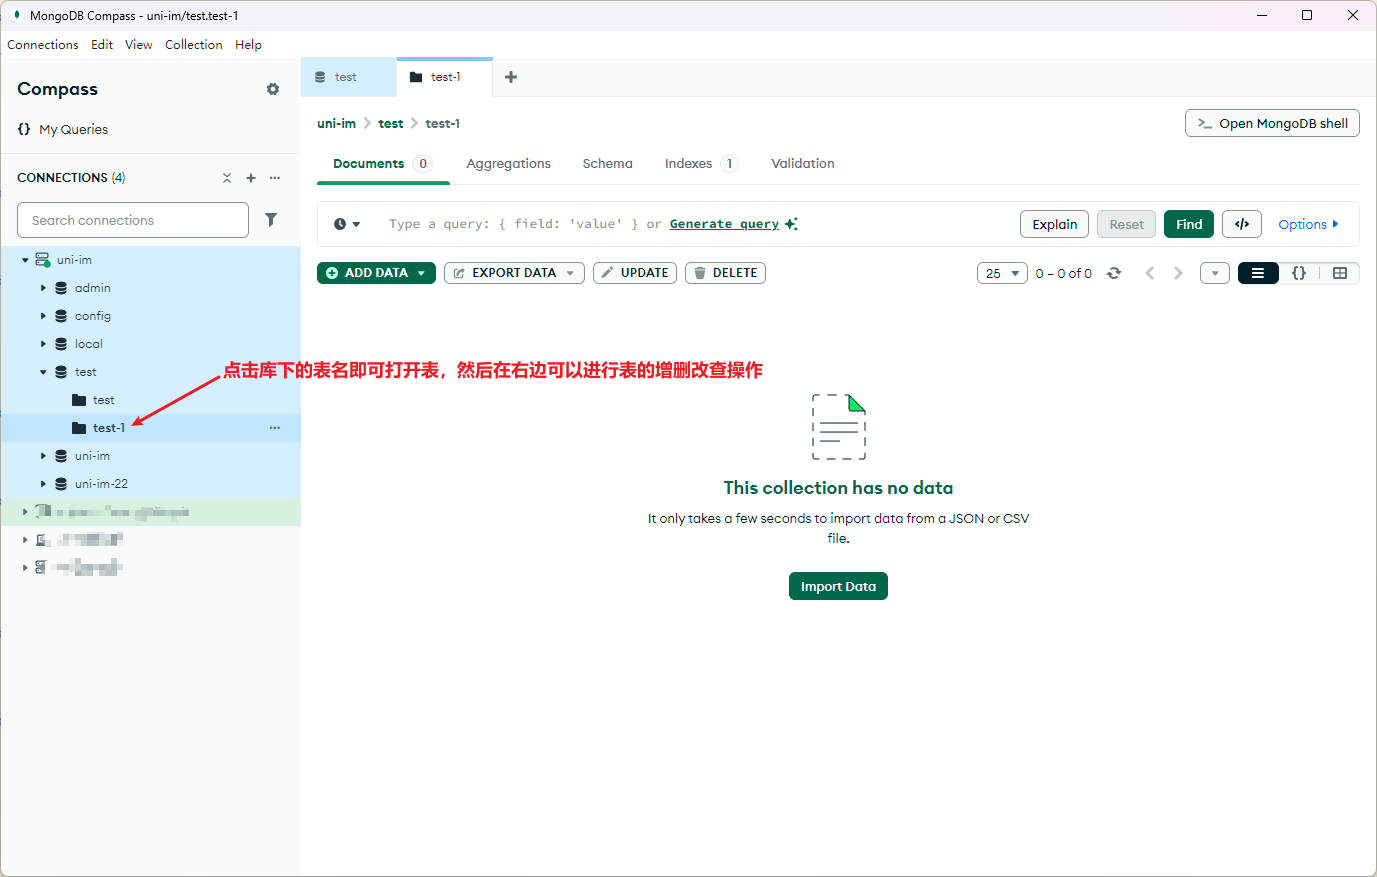Click the Explain button
Viewport: 1377px width, 877px height.
click(1055, 224)
